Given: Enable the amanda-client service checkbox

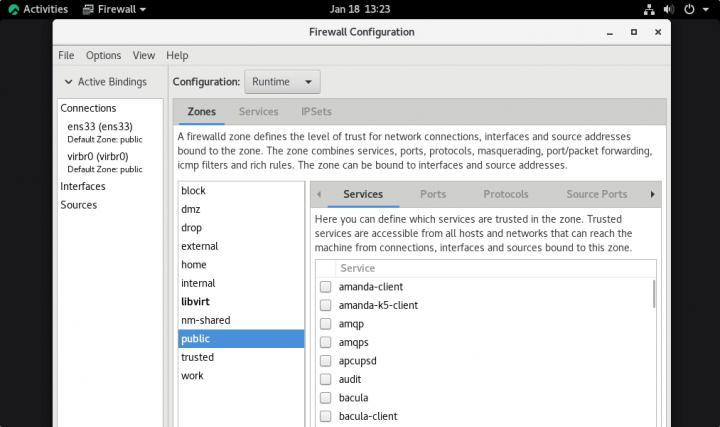Looking at the screenshot, I should click(325, 287).
